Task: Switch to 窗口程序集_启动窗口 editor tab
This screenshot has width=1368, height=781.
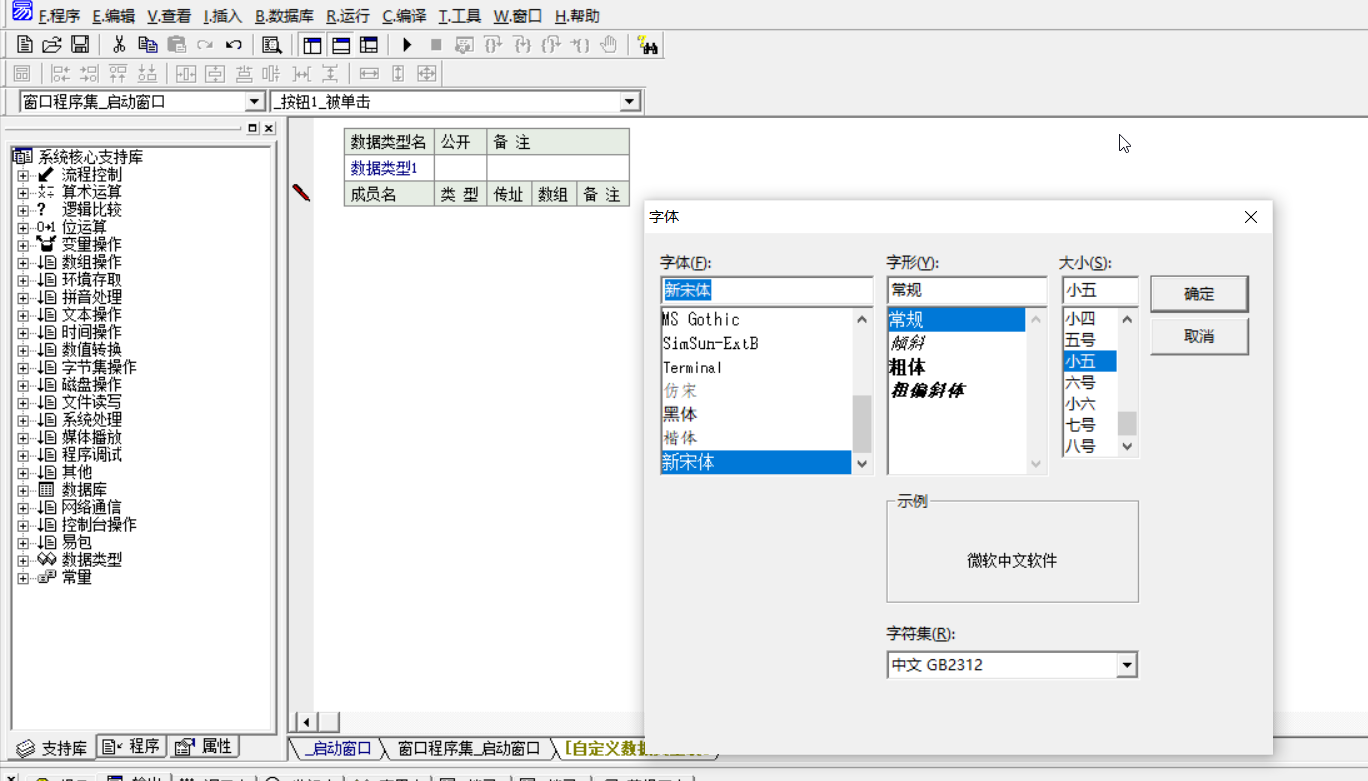Action: pos(468,748)
